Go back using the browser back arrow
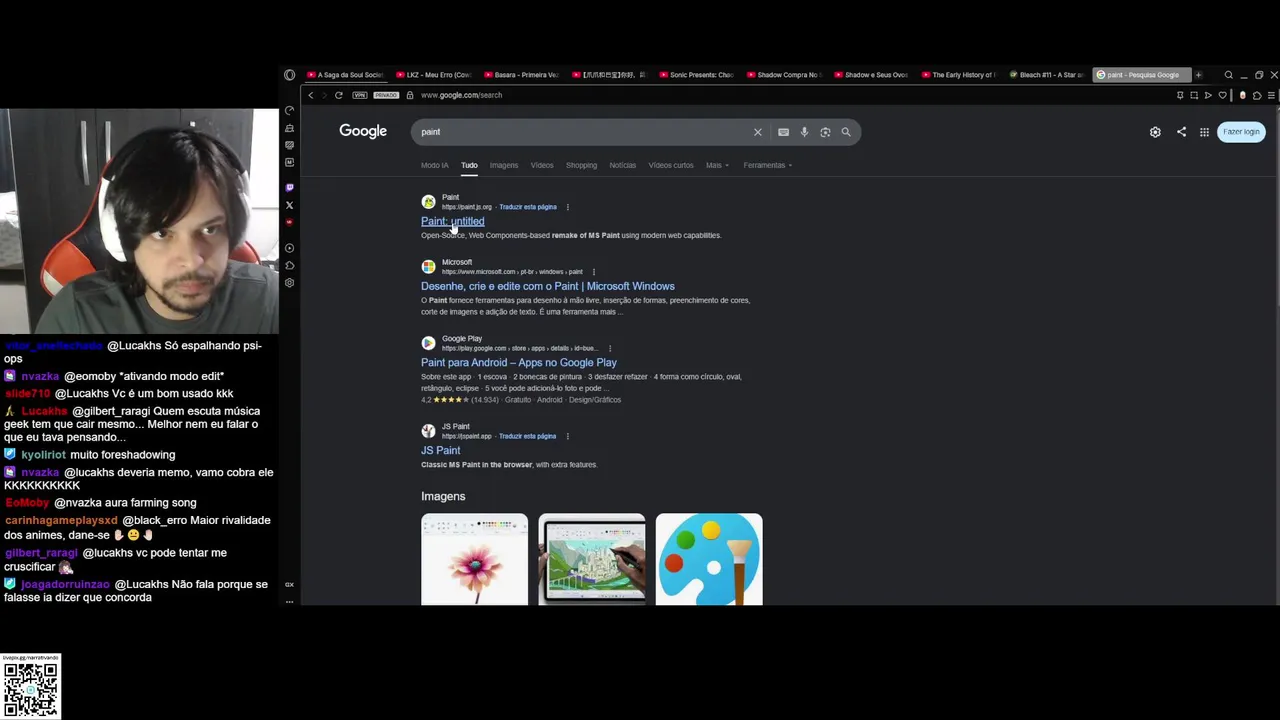Screen dimensions: 1280x720 tap(311, 95)
